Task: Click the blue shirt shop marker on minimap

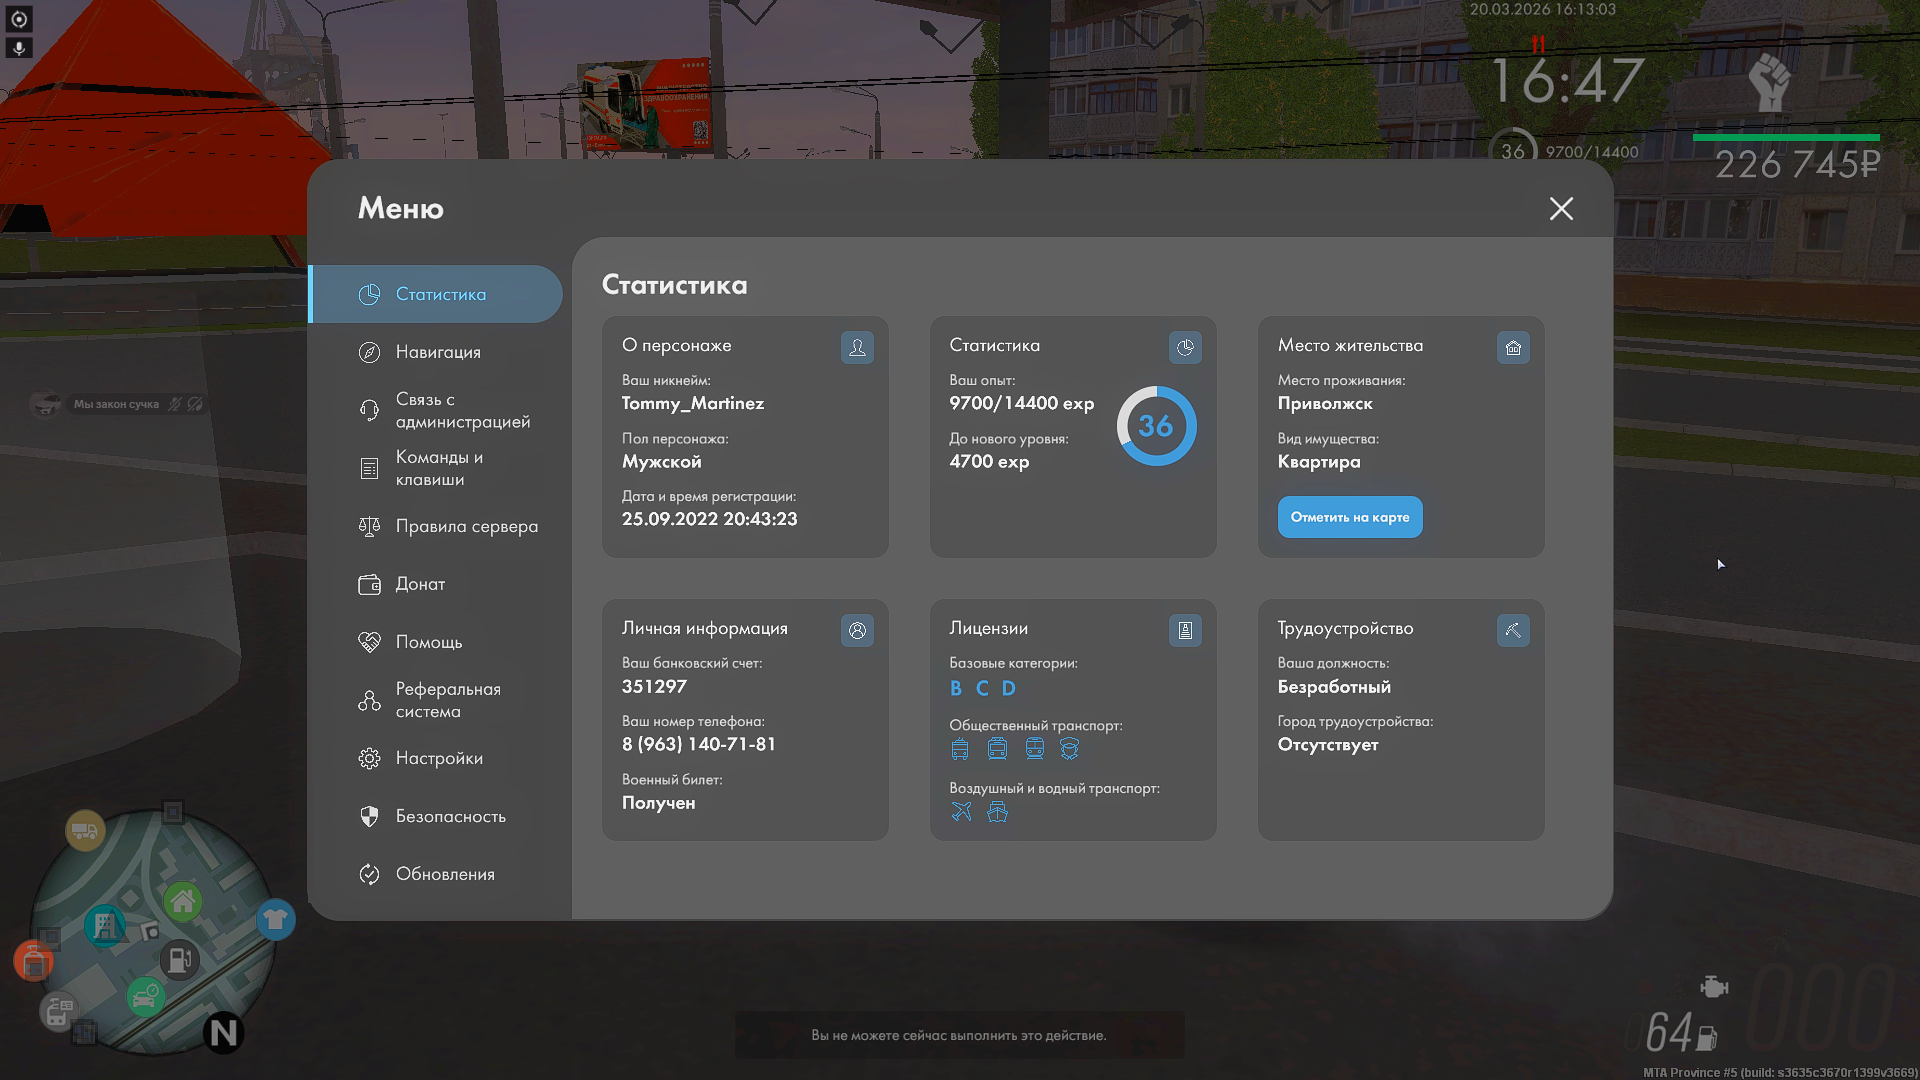Action: click(275, 919)
